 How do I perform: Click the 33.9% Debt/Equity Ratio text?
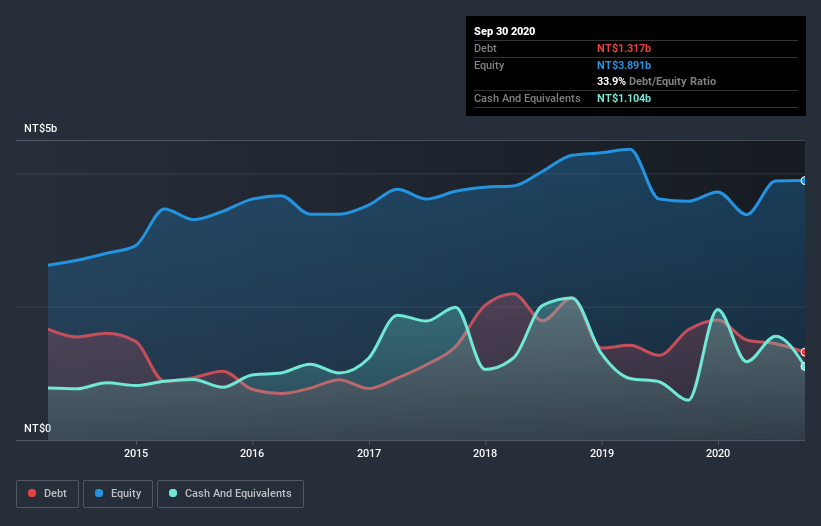(x=656, y=82)
